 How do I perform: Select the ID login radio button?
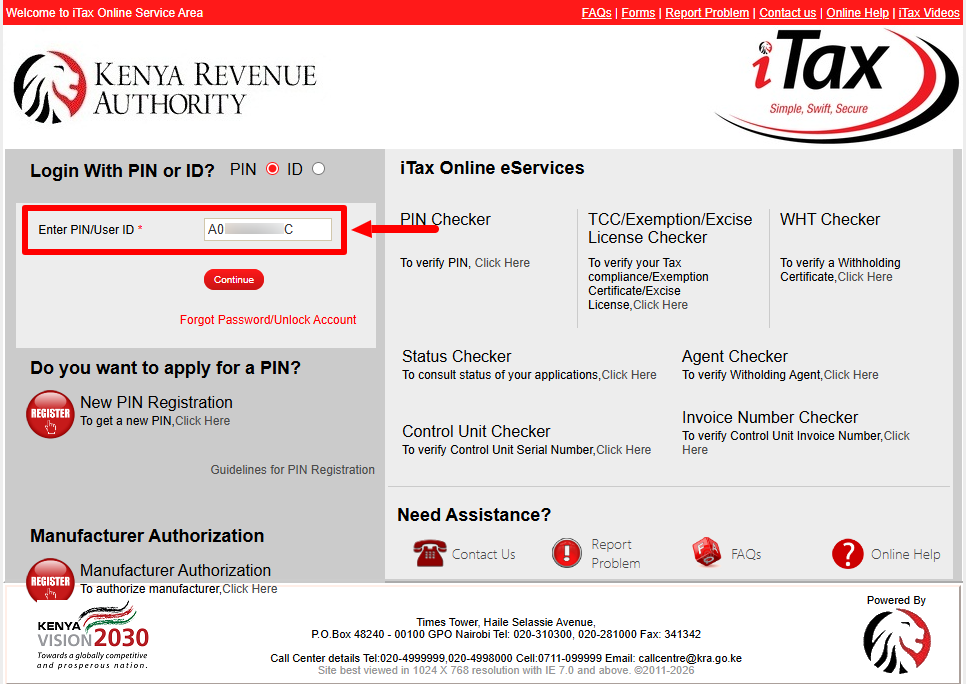click(x=319, y=169)
